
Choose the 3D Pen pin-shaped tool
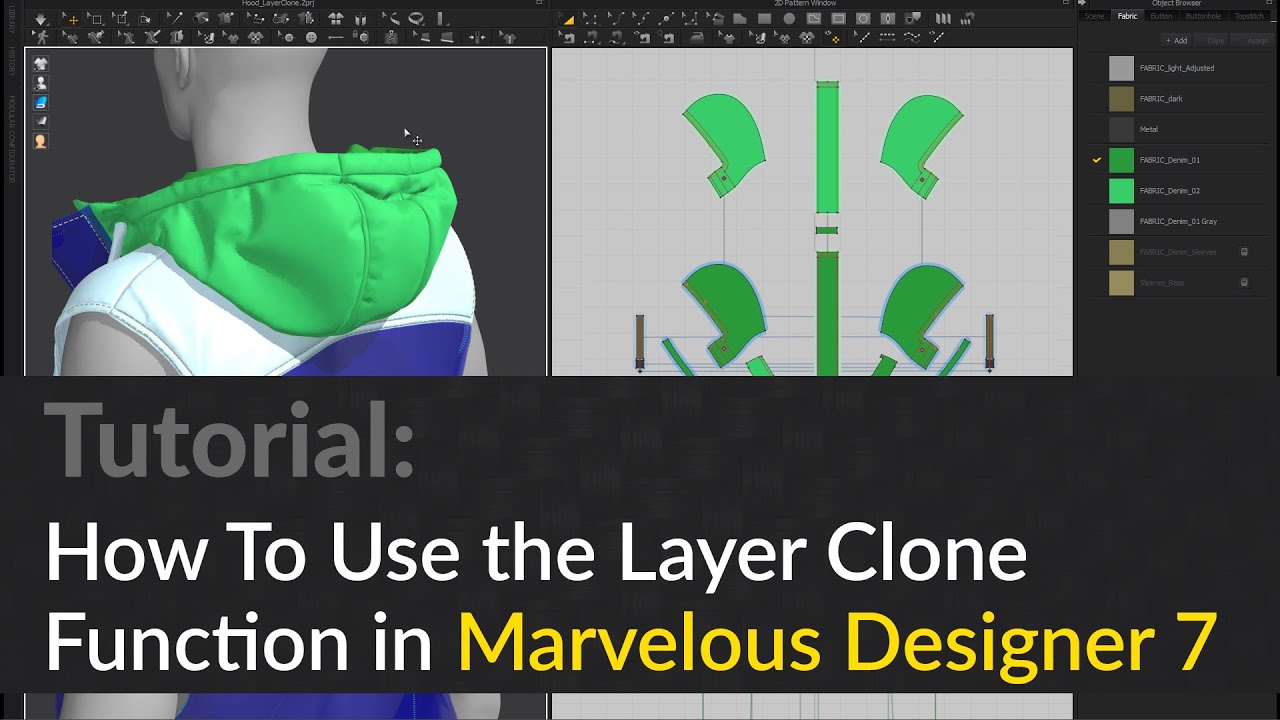point(175,19)
